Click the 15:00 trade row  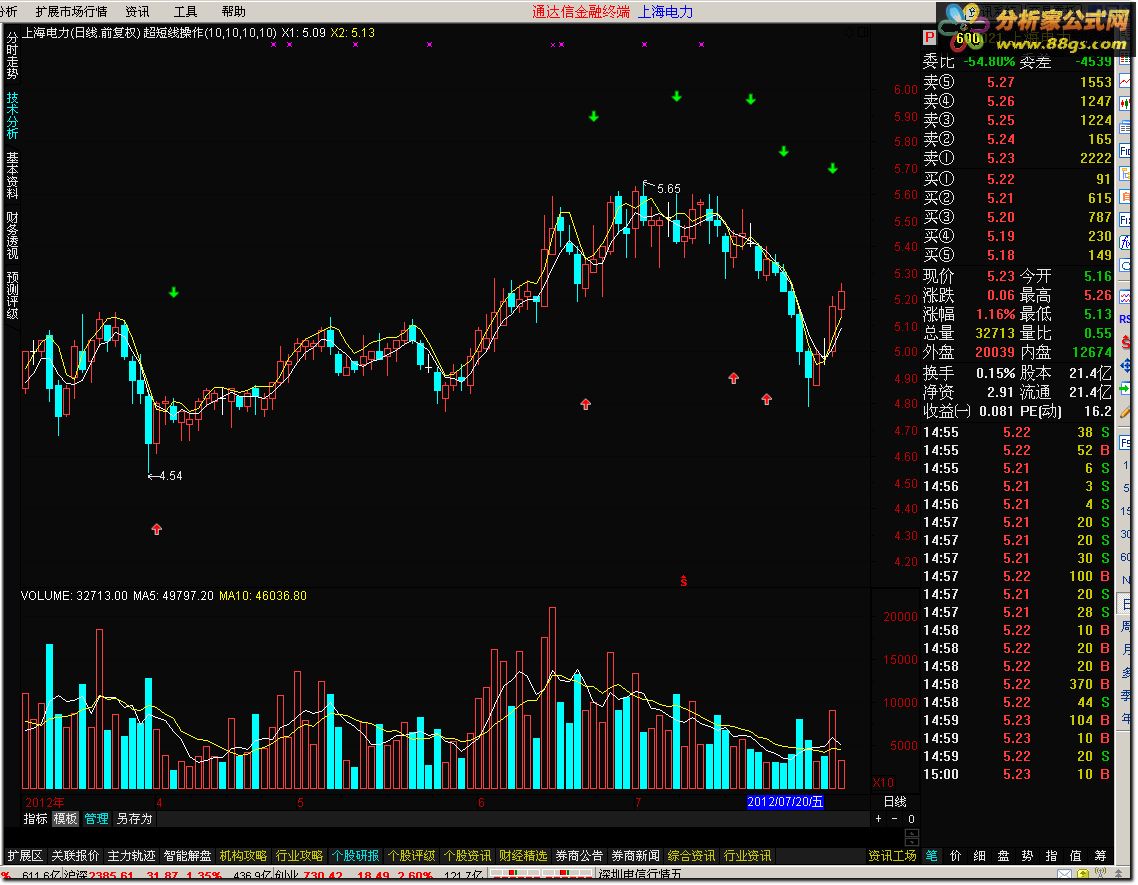click(x=1018, y=774)
